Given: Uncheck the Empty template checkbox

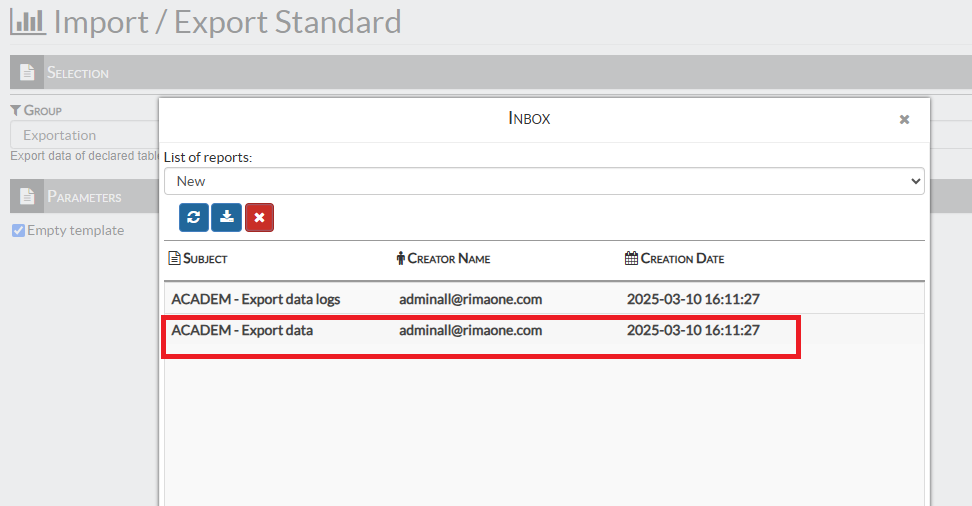Looking at the screenshot, I should tap(18, 231).
